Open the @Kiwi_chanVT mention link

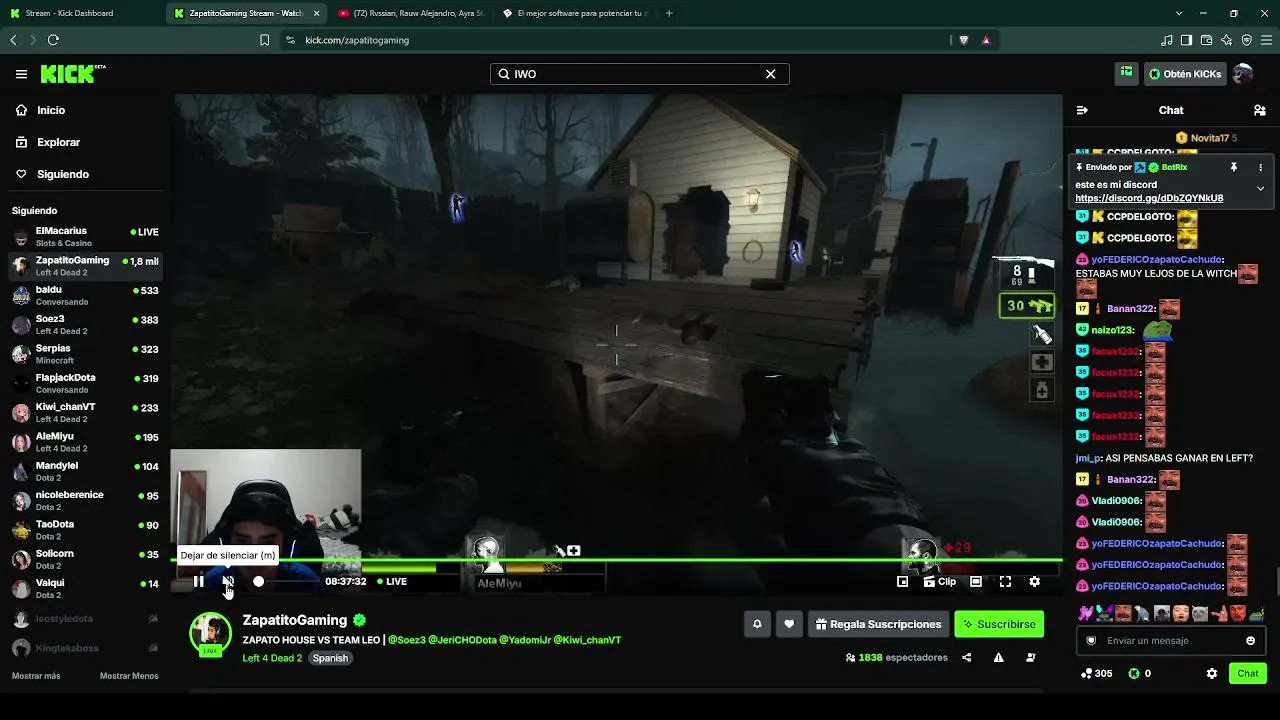coord(587,640)
